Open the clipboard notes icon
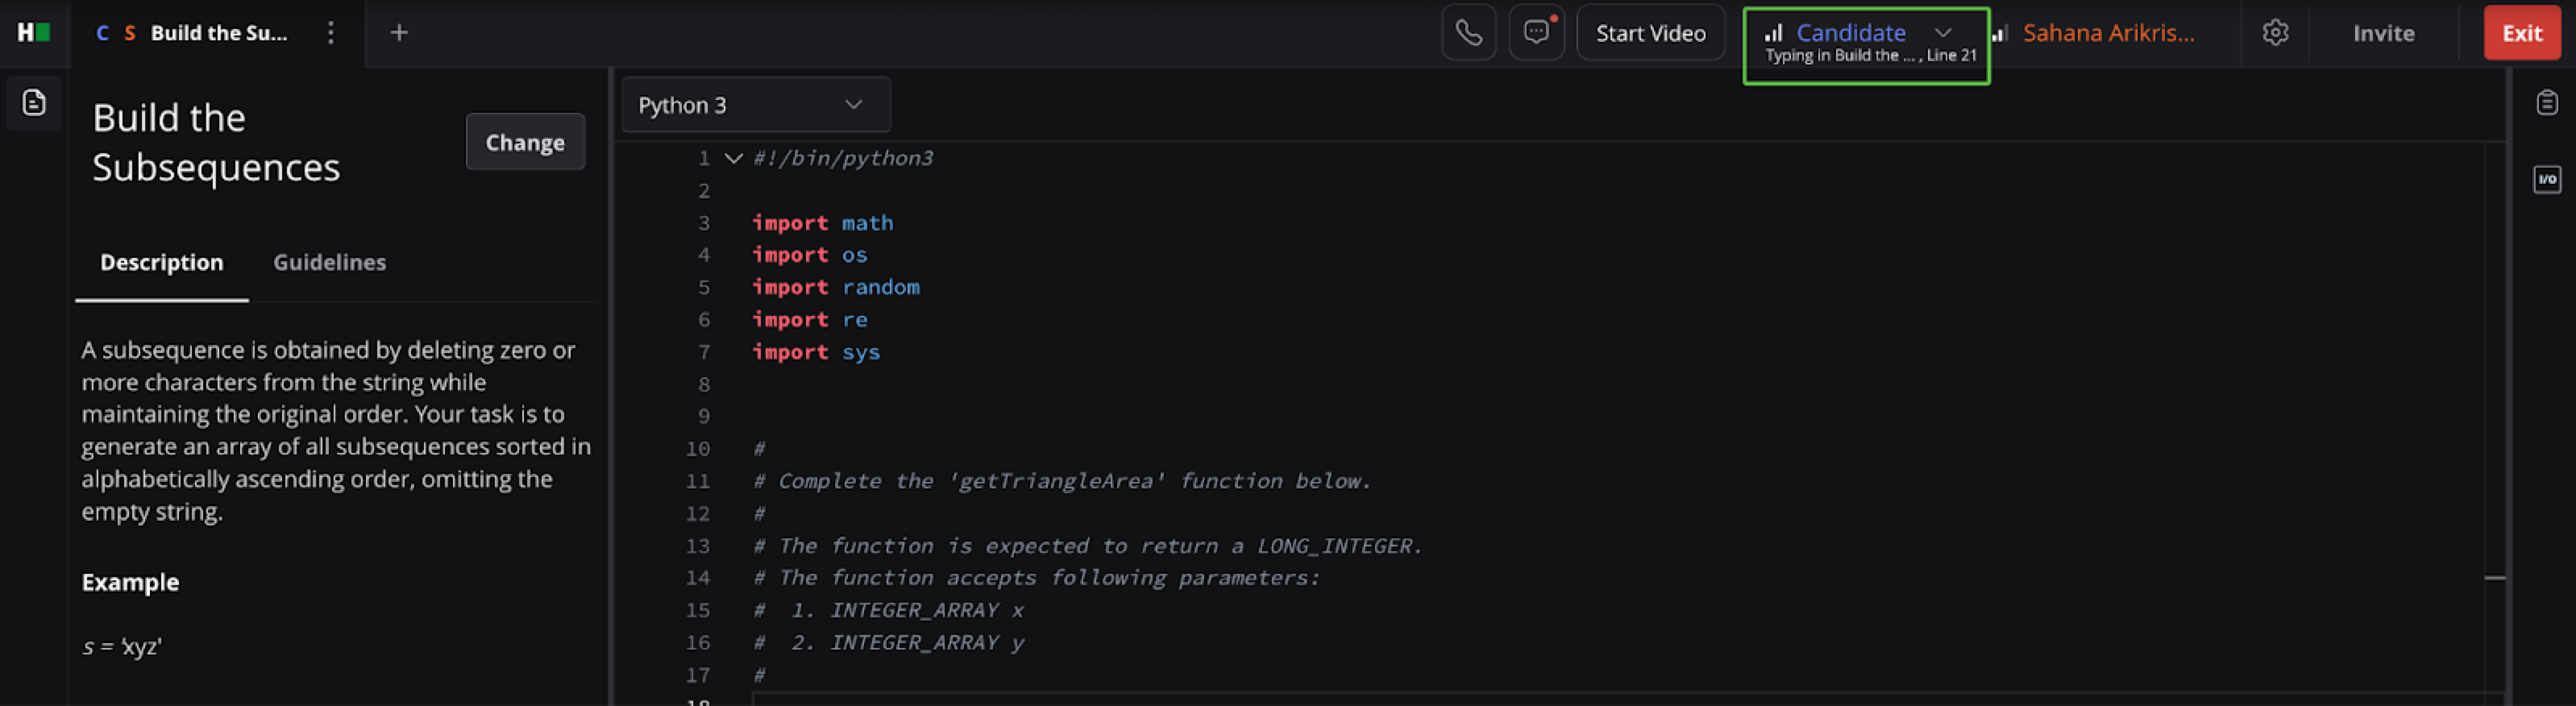The width and height of the screenshot is (2576, 706). tap(2546, 102)
